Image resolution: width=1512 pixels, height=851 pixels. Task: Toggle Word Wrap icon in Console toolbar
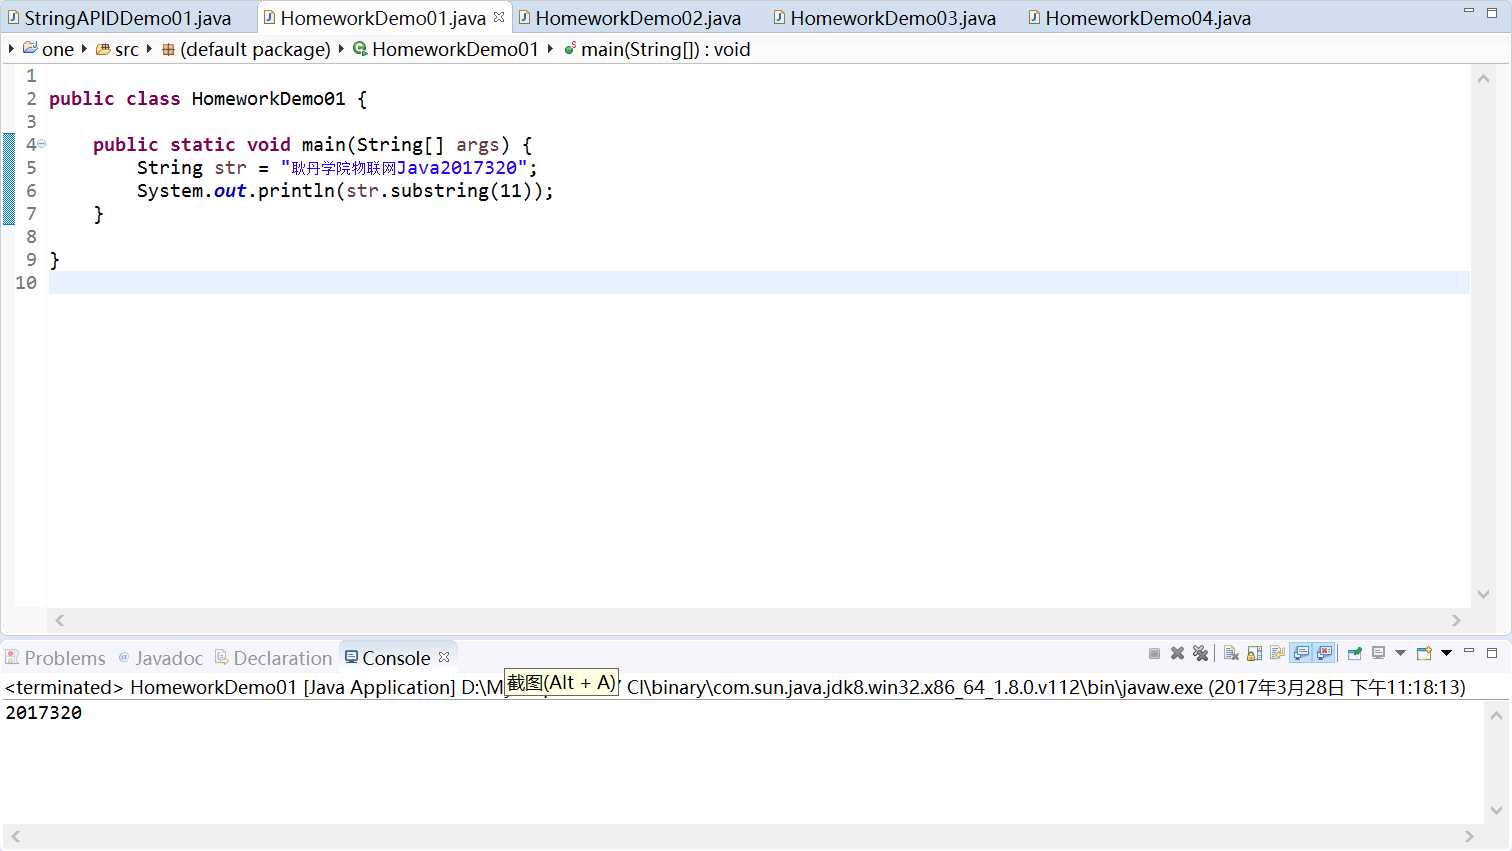point(1277,654)
